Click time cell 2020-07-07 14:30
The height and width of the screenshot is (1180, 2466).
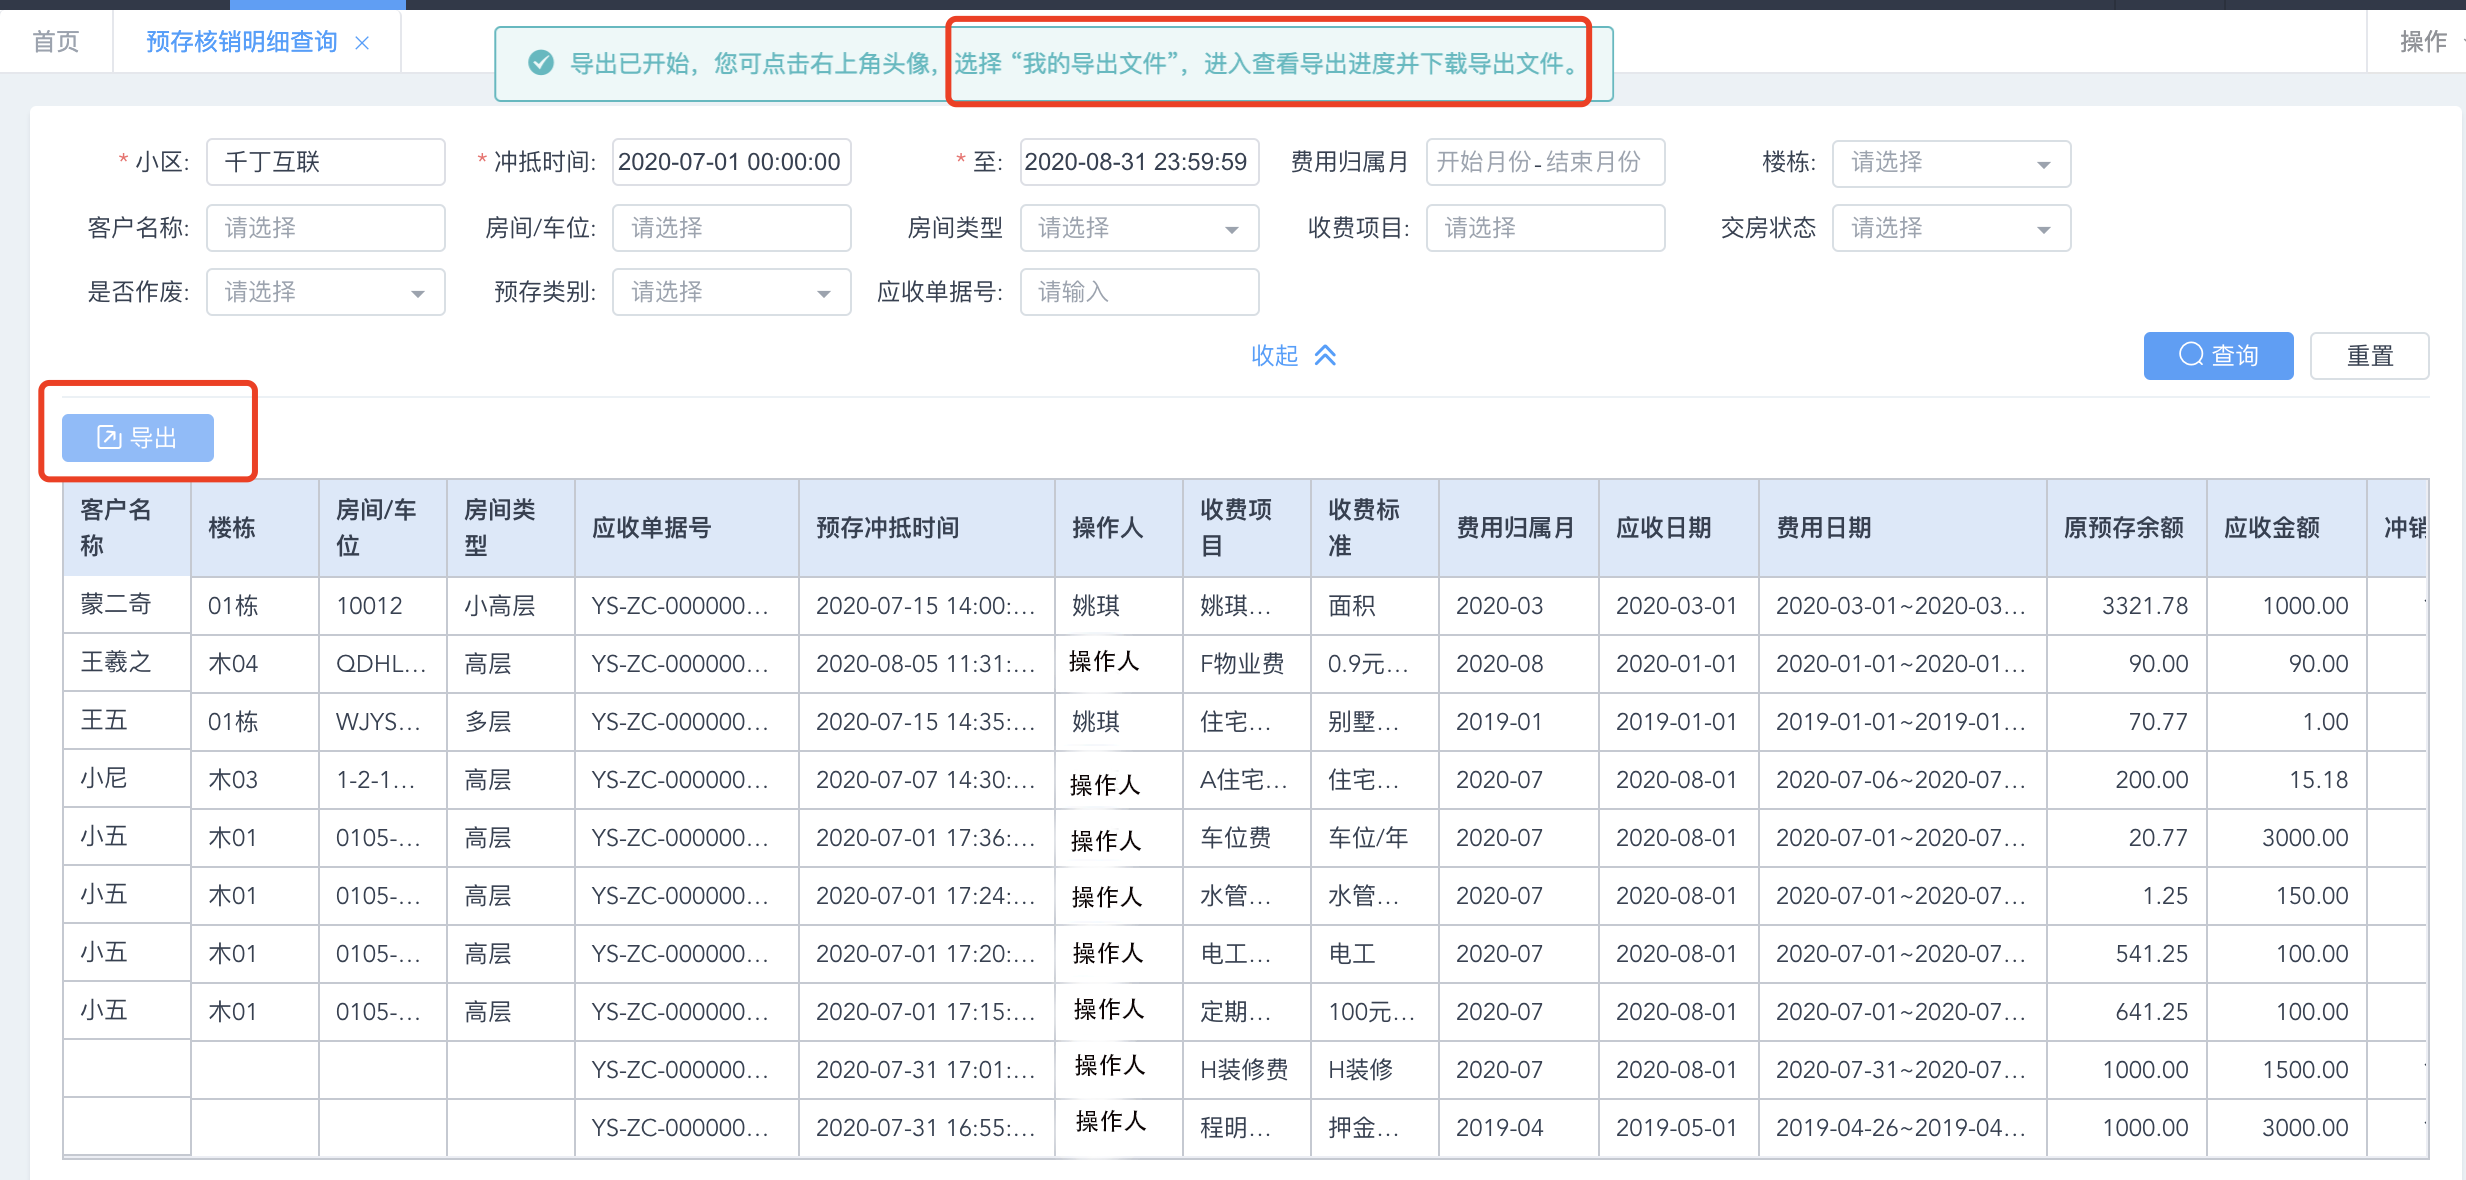click(x=927, y=780)
